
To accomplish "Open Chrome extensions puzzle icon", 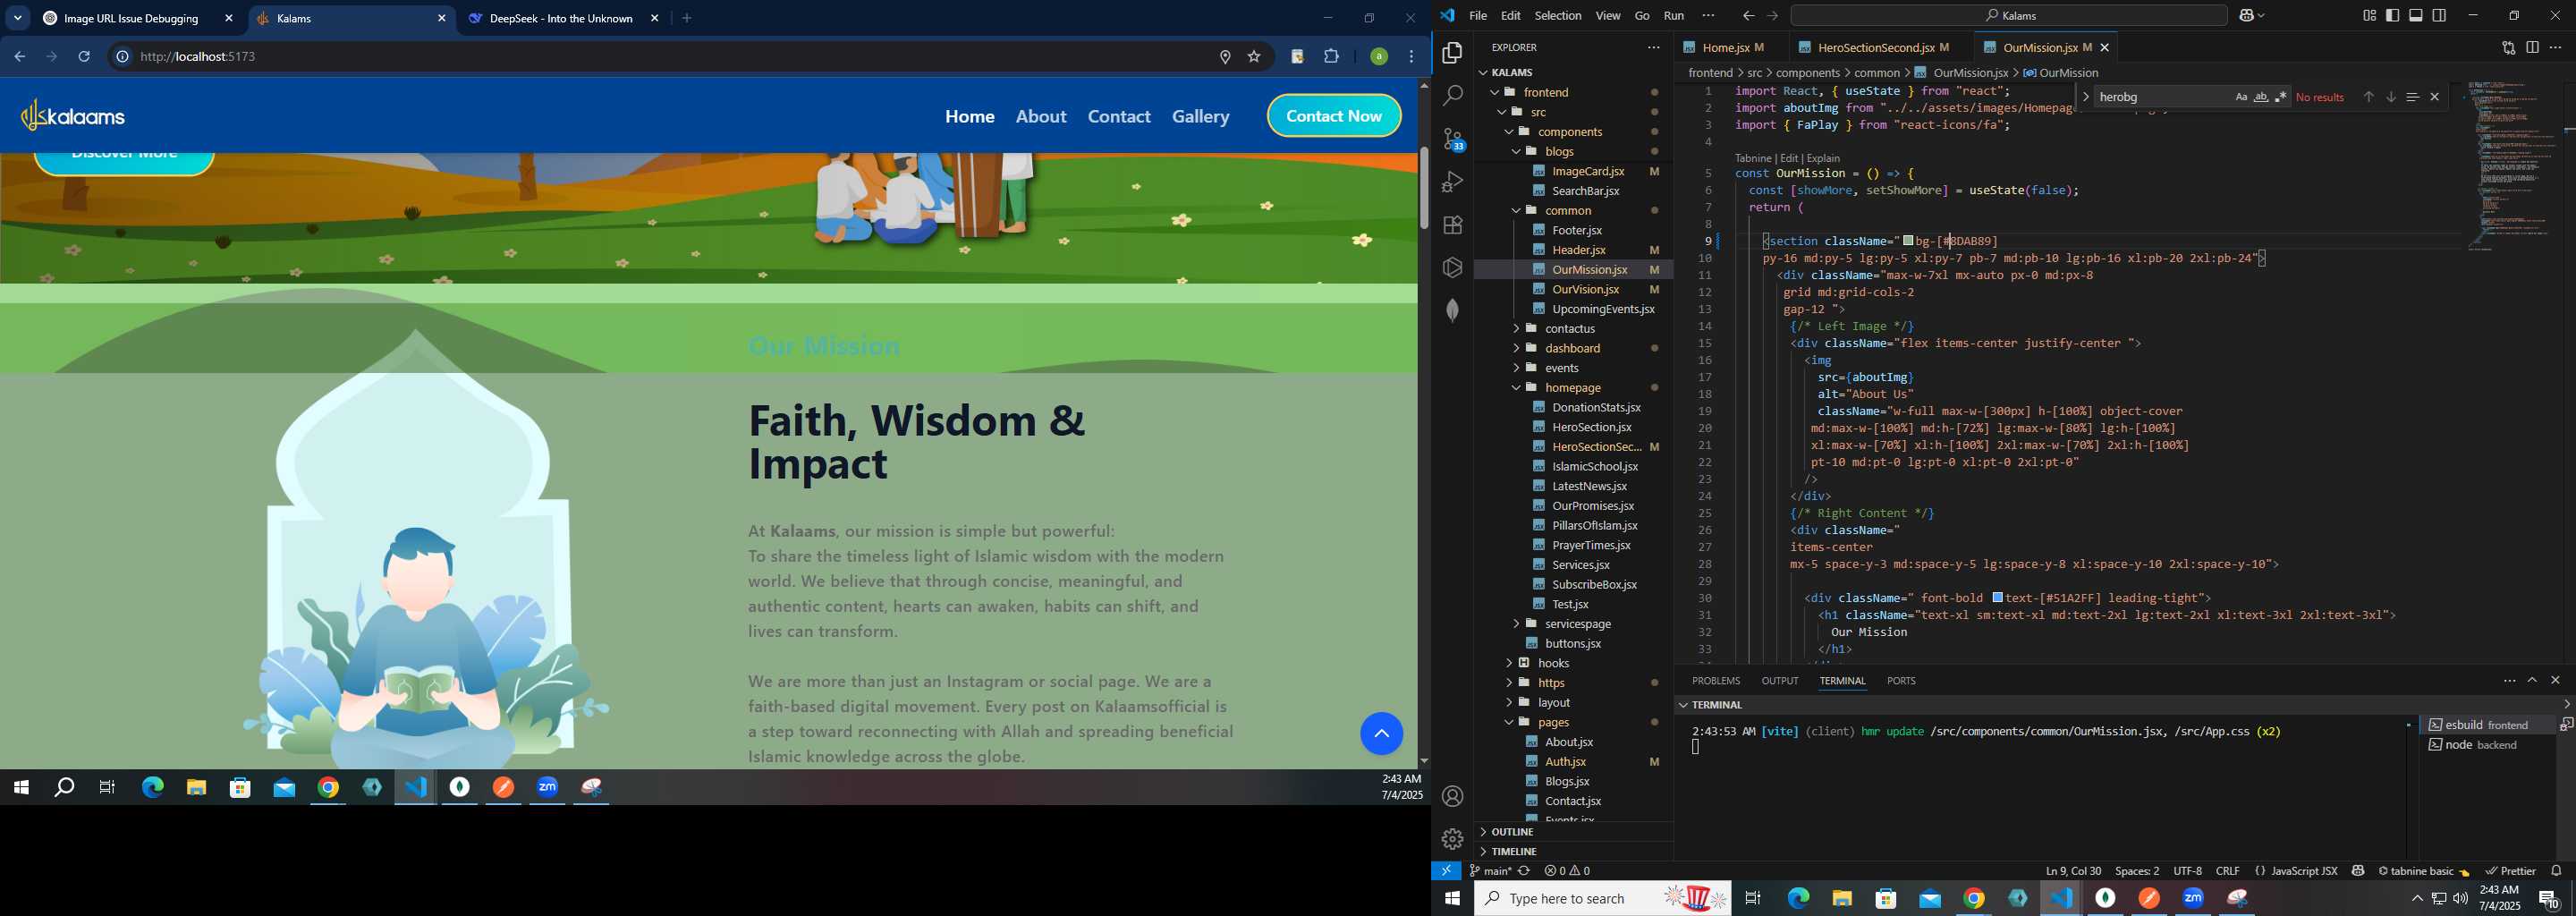I will tap(1331, 57).
